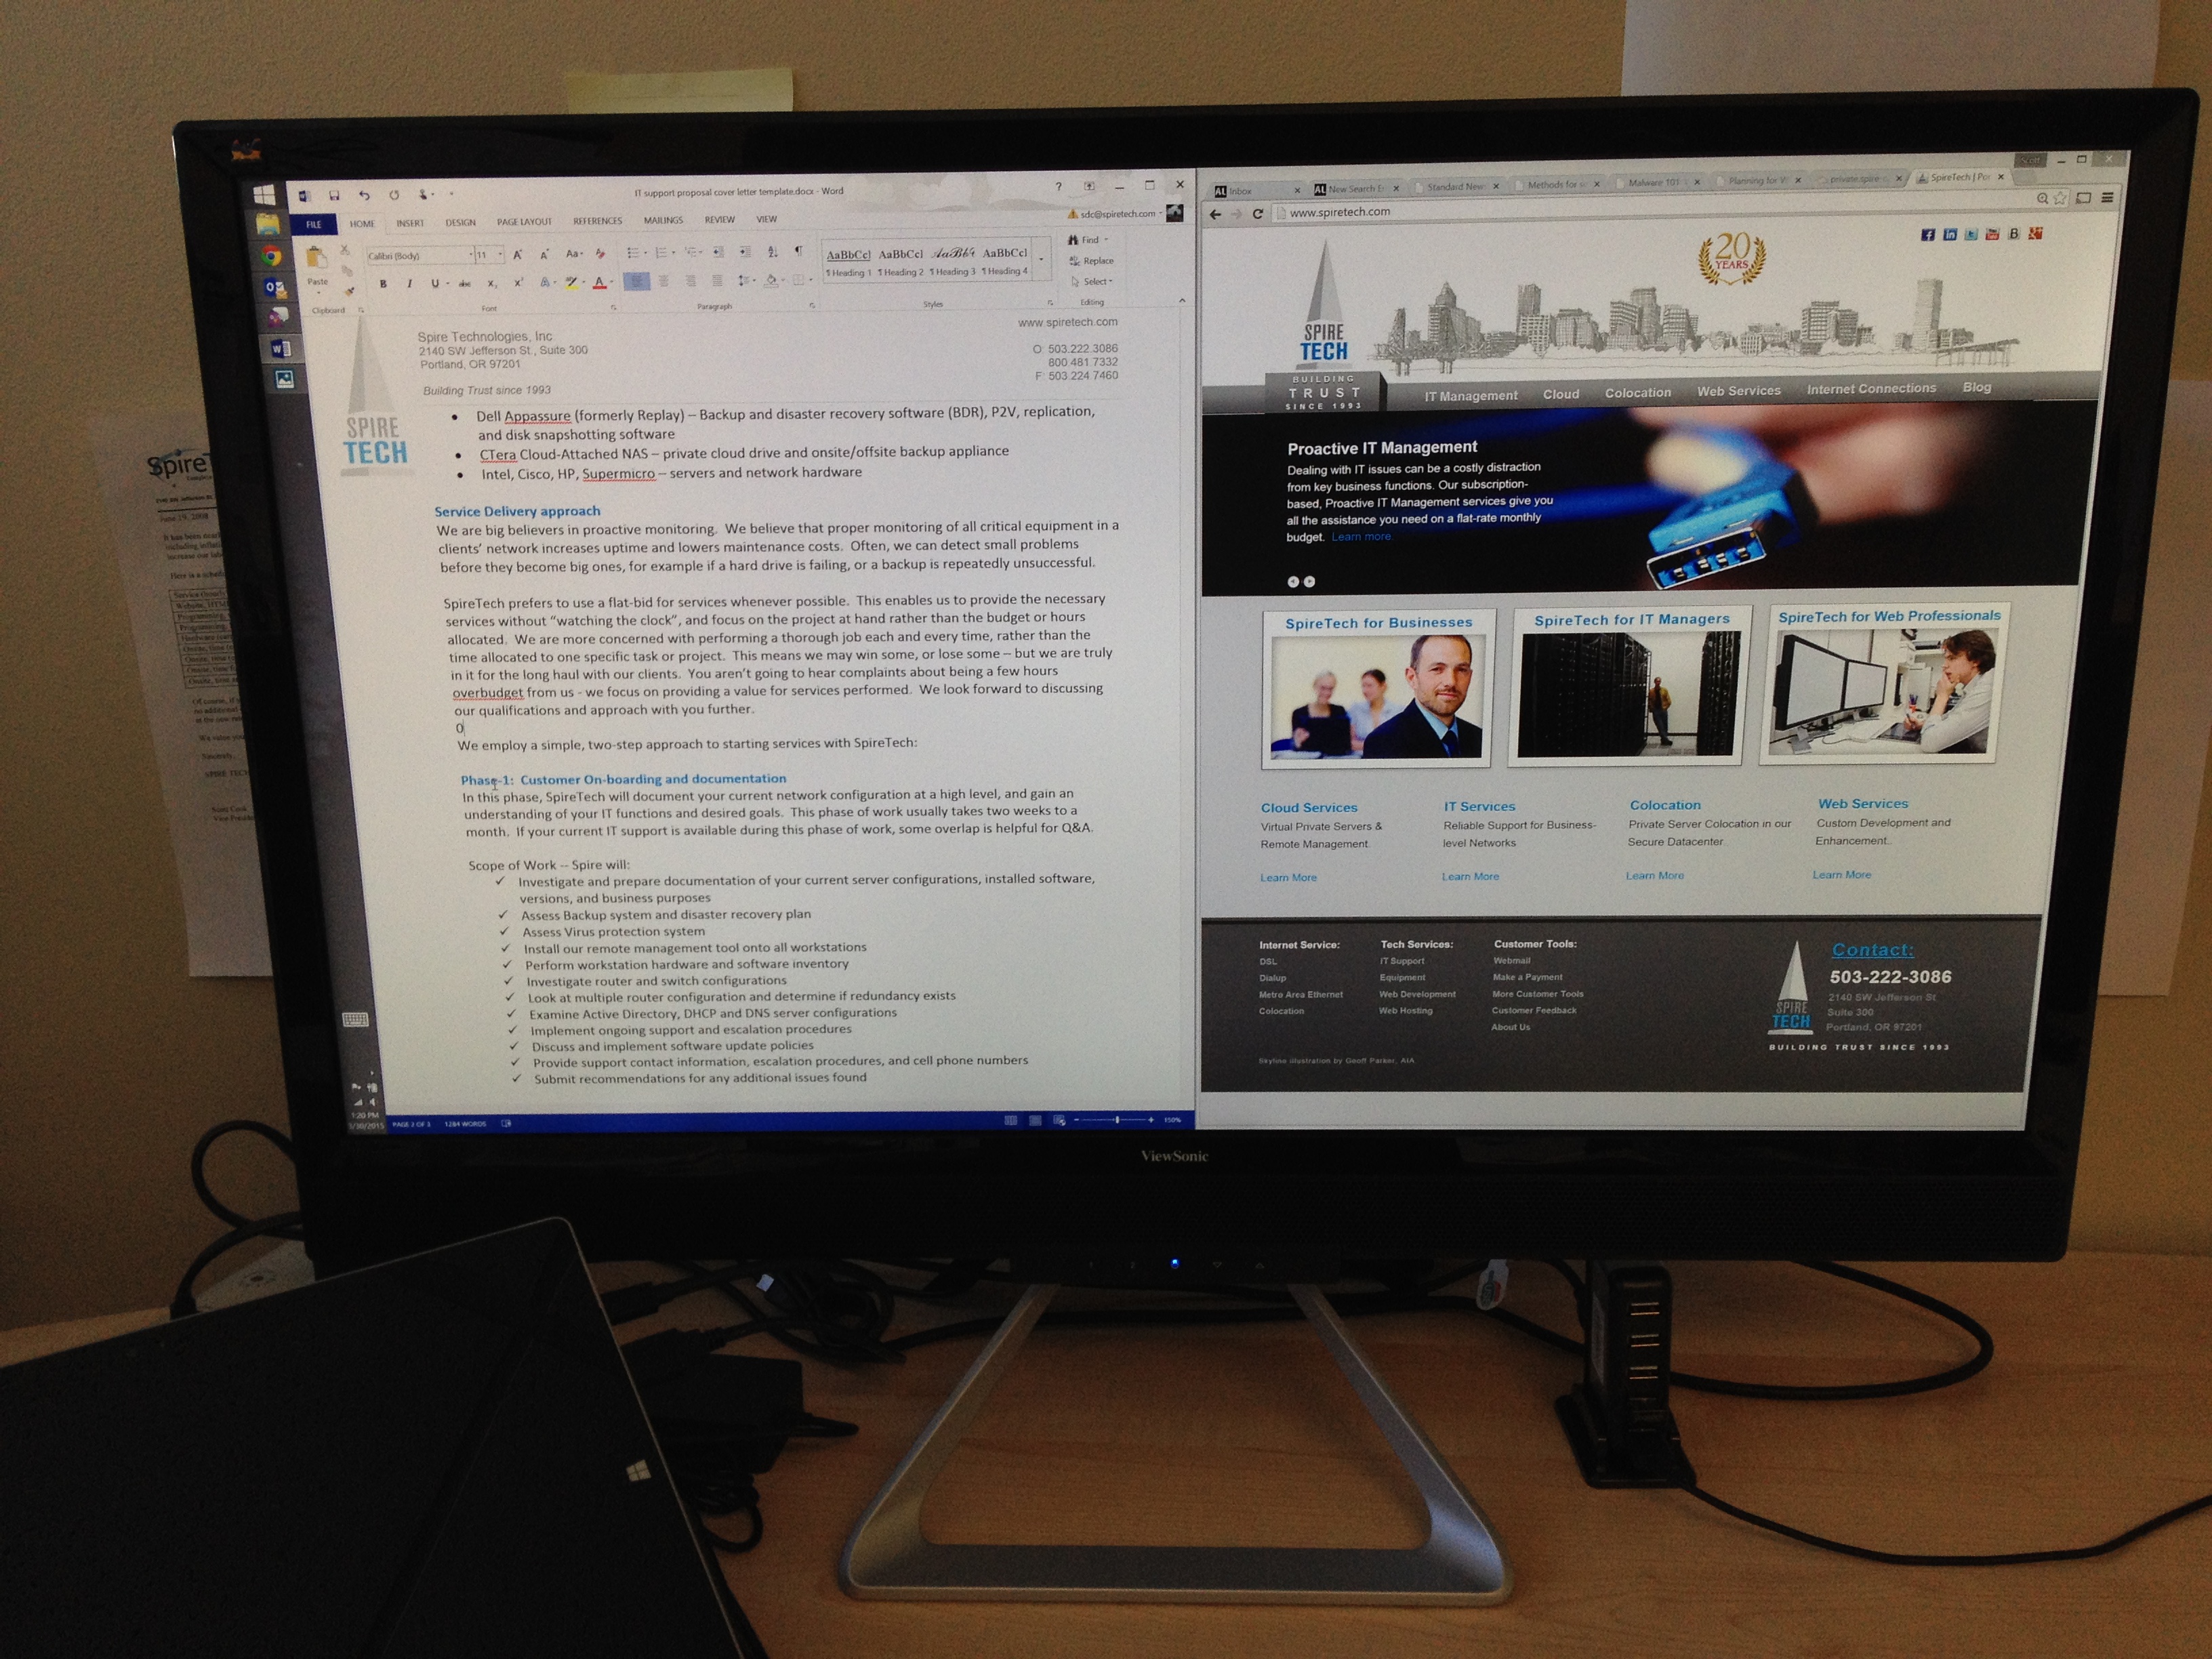The width and height of the screenshot is (2212, 1659).
Task: Follow the Learn more link in Proactive IT banner
Action: coord(1361,537)
